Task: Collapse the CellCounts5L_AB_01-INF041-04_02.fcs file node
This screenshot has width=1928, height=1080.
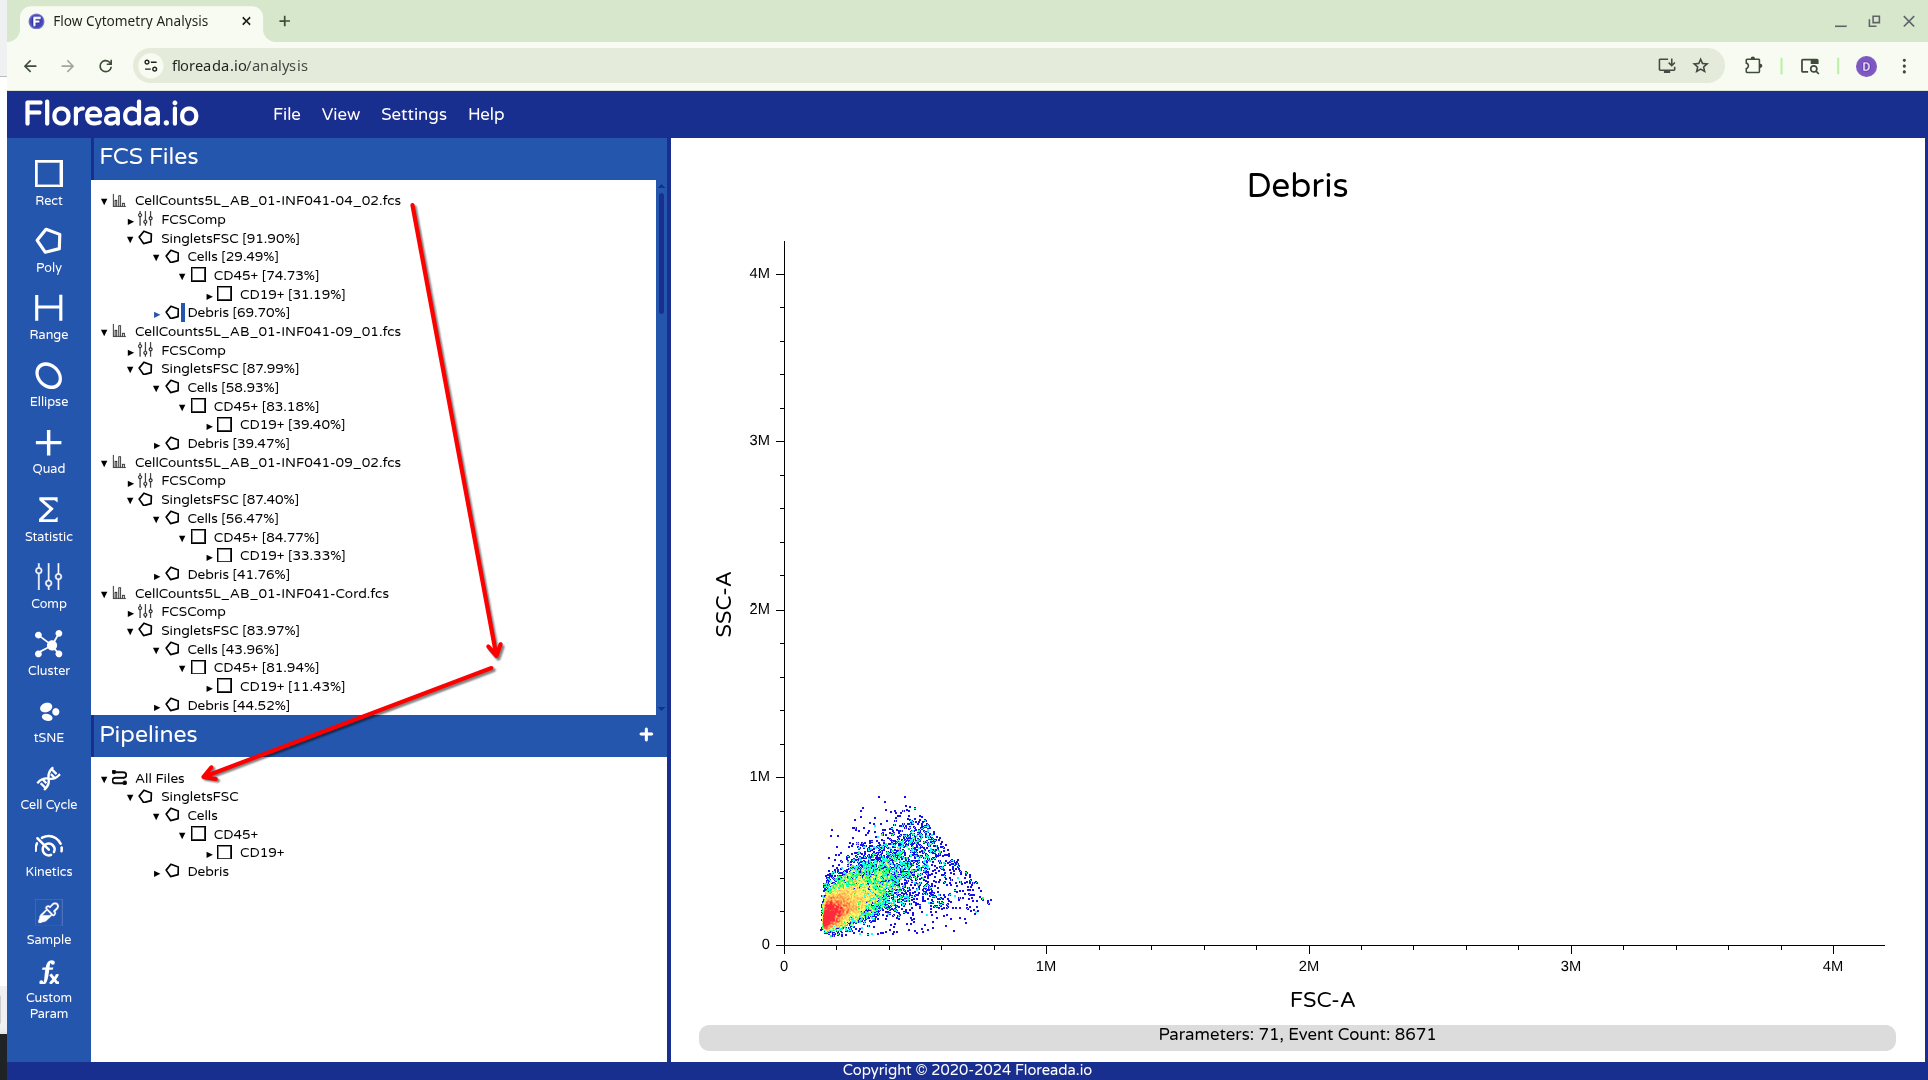Action: tap(104, 201)
